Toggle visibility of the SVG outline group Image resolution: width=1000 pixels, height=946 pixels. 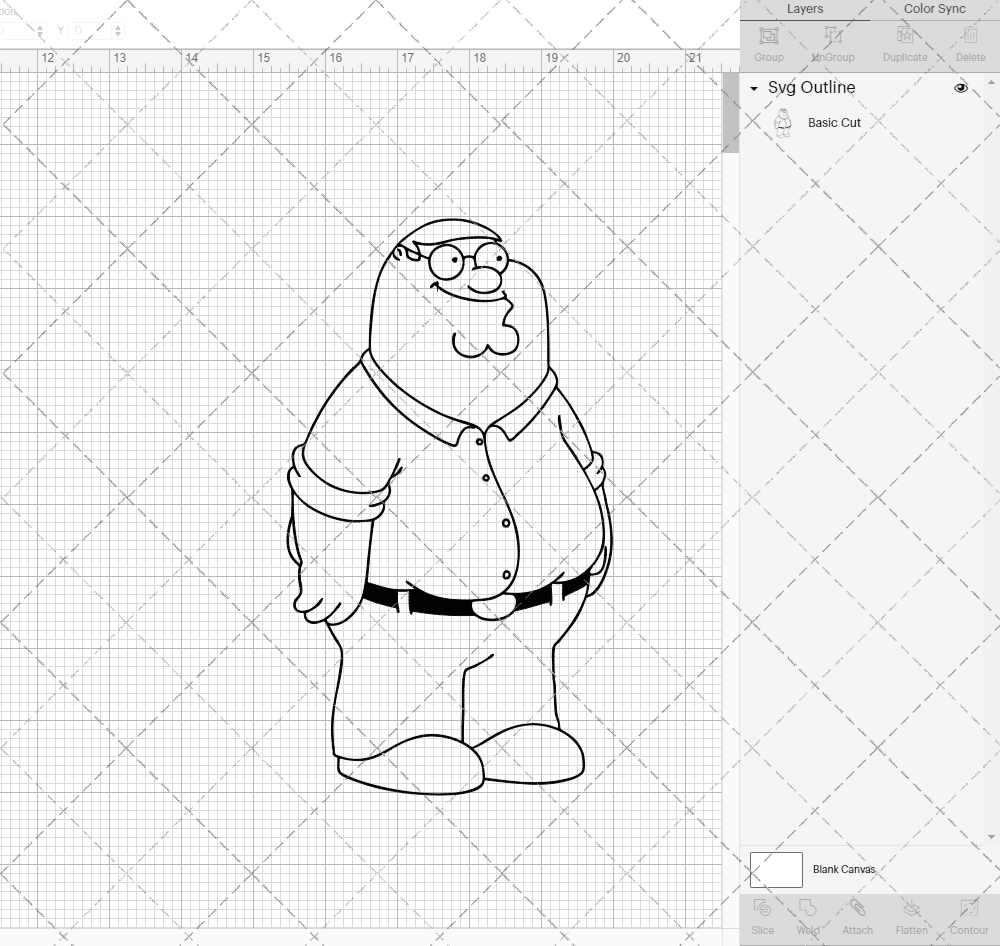click(x=960, y=88)
